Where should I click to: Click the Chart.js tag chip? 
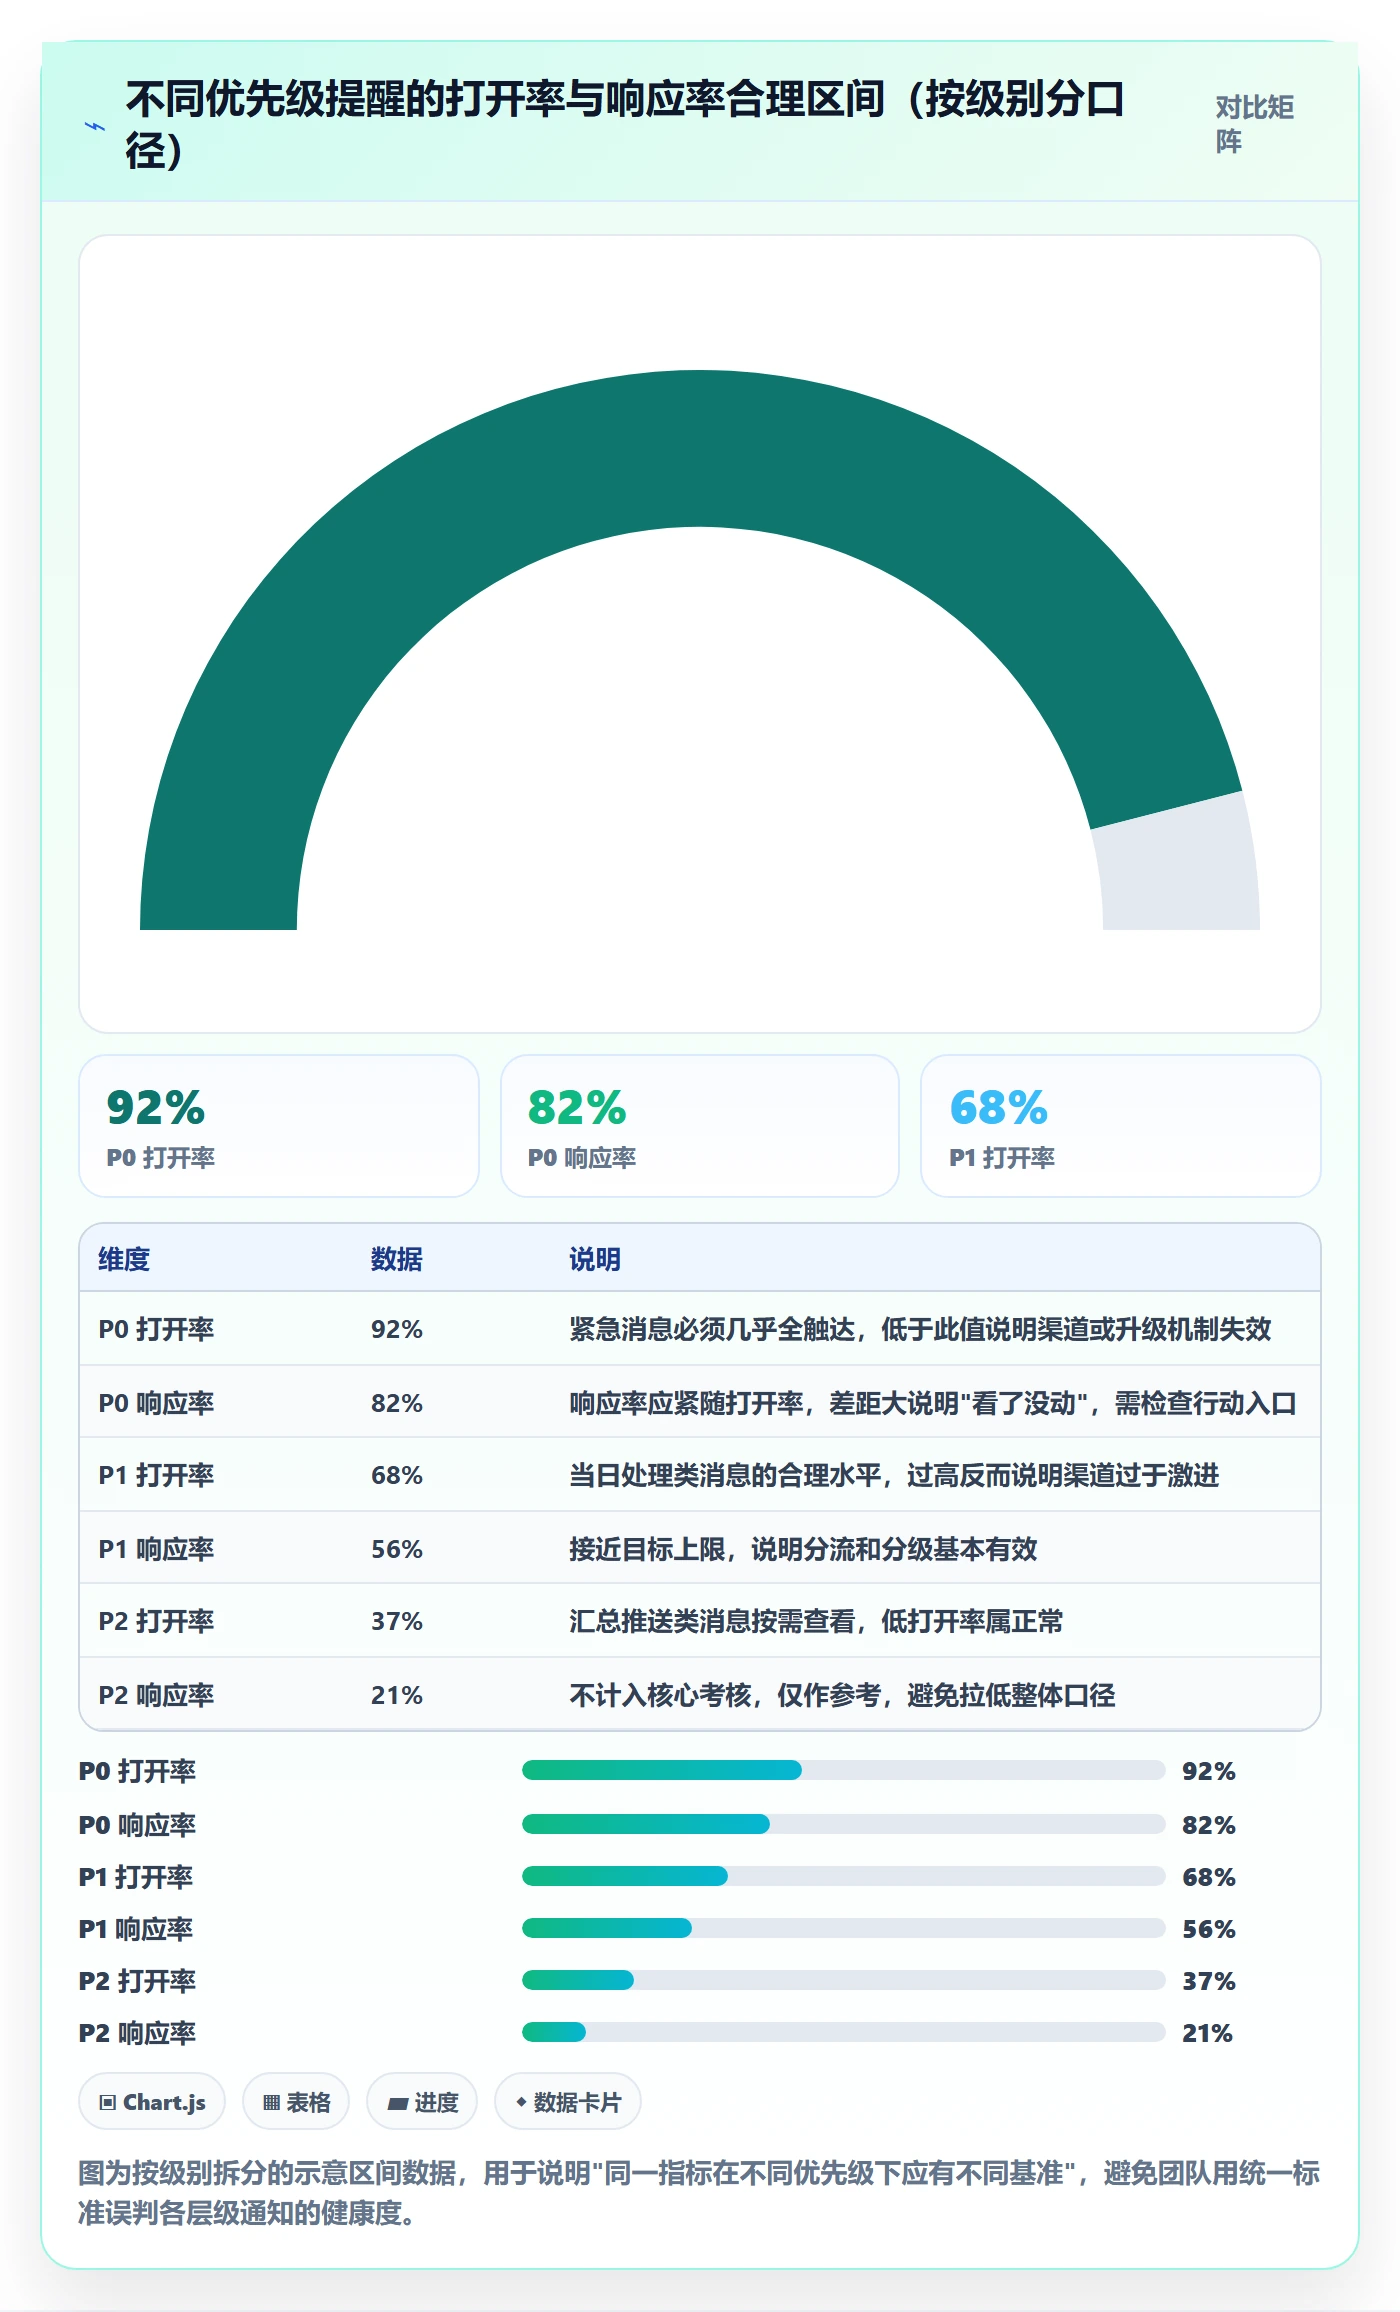(x=152, y=2102)
